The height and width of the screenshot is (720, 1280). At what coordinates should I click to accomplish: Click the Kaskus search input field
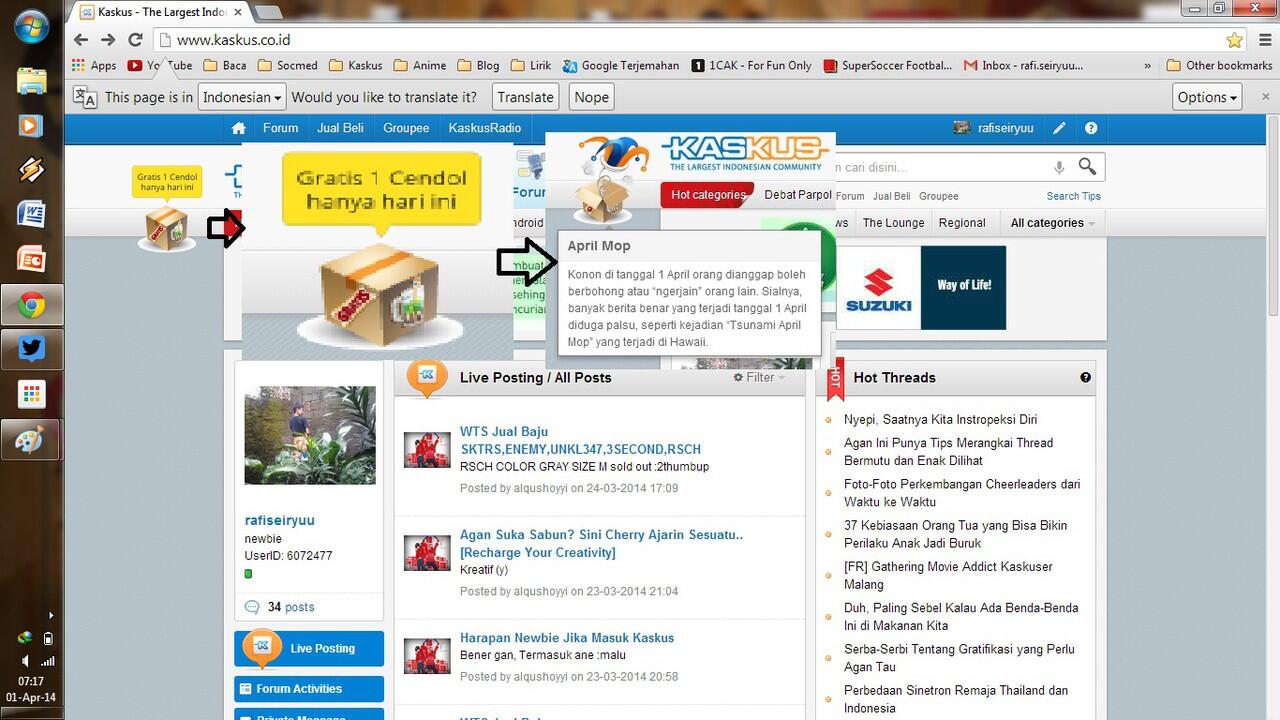tap(942, 167)
